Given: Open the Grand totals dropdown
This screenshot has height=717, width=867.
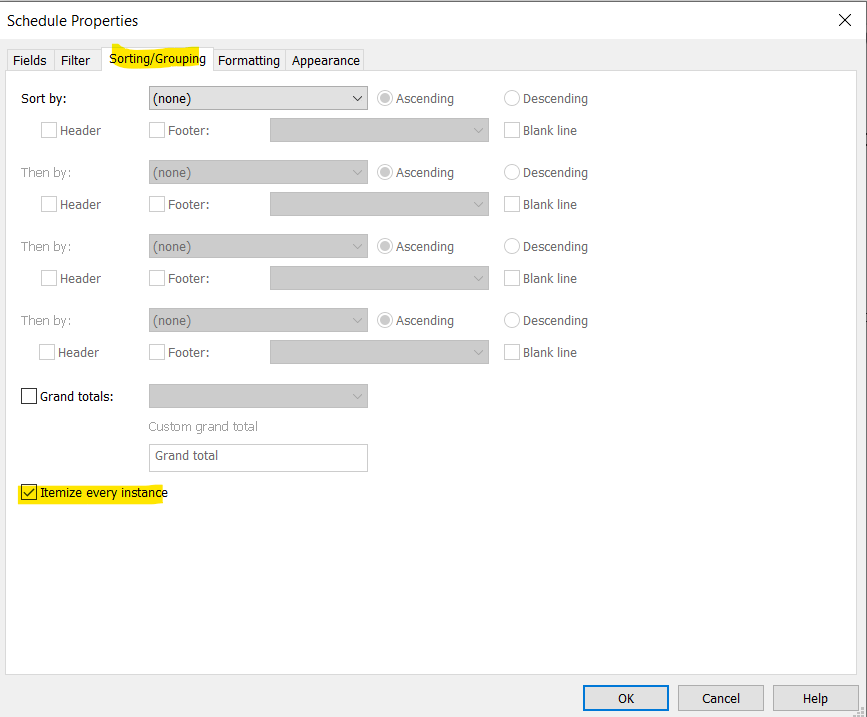Looking at the screenshot, I should (258, 396).
